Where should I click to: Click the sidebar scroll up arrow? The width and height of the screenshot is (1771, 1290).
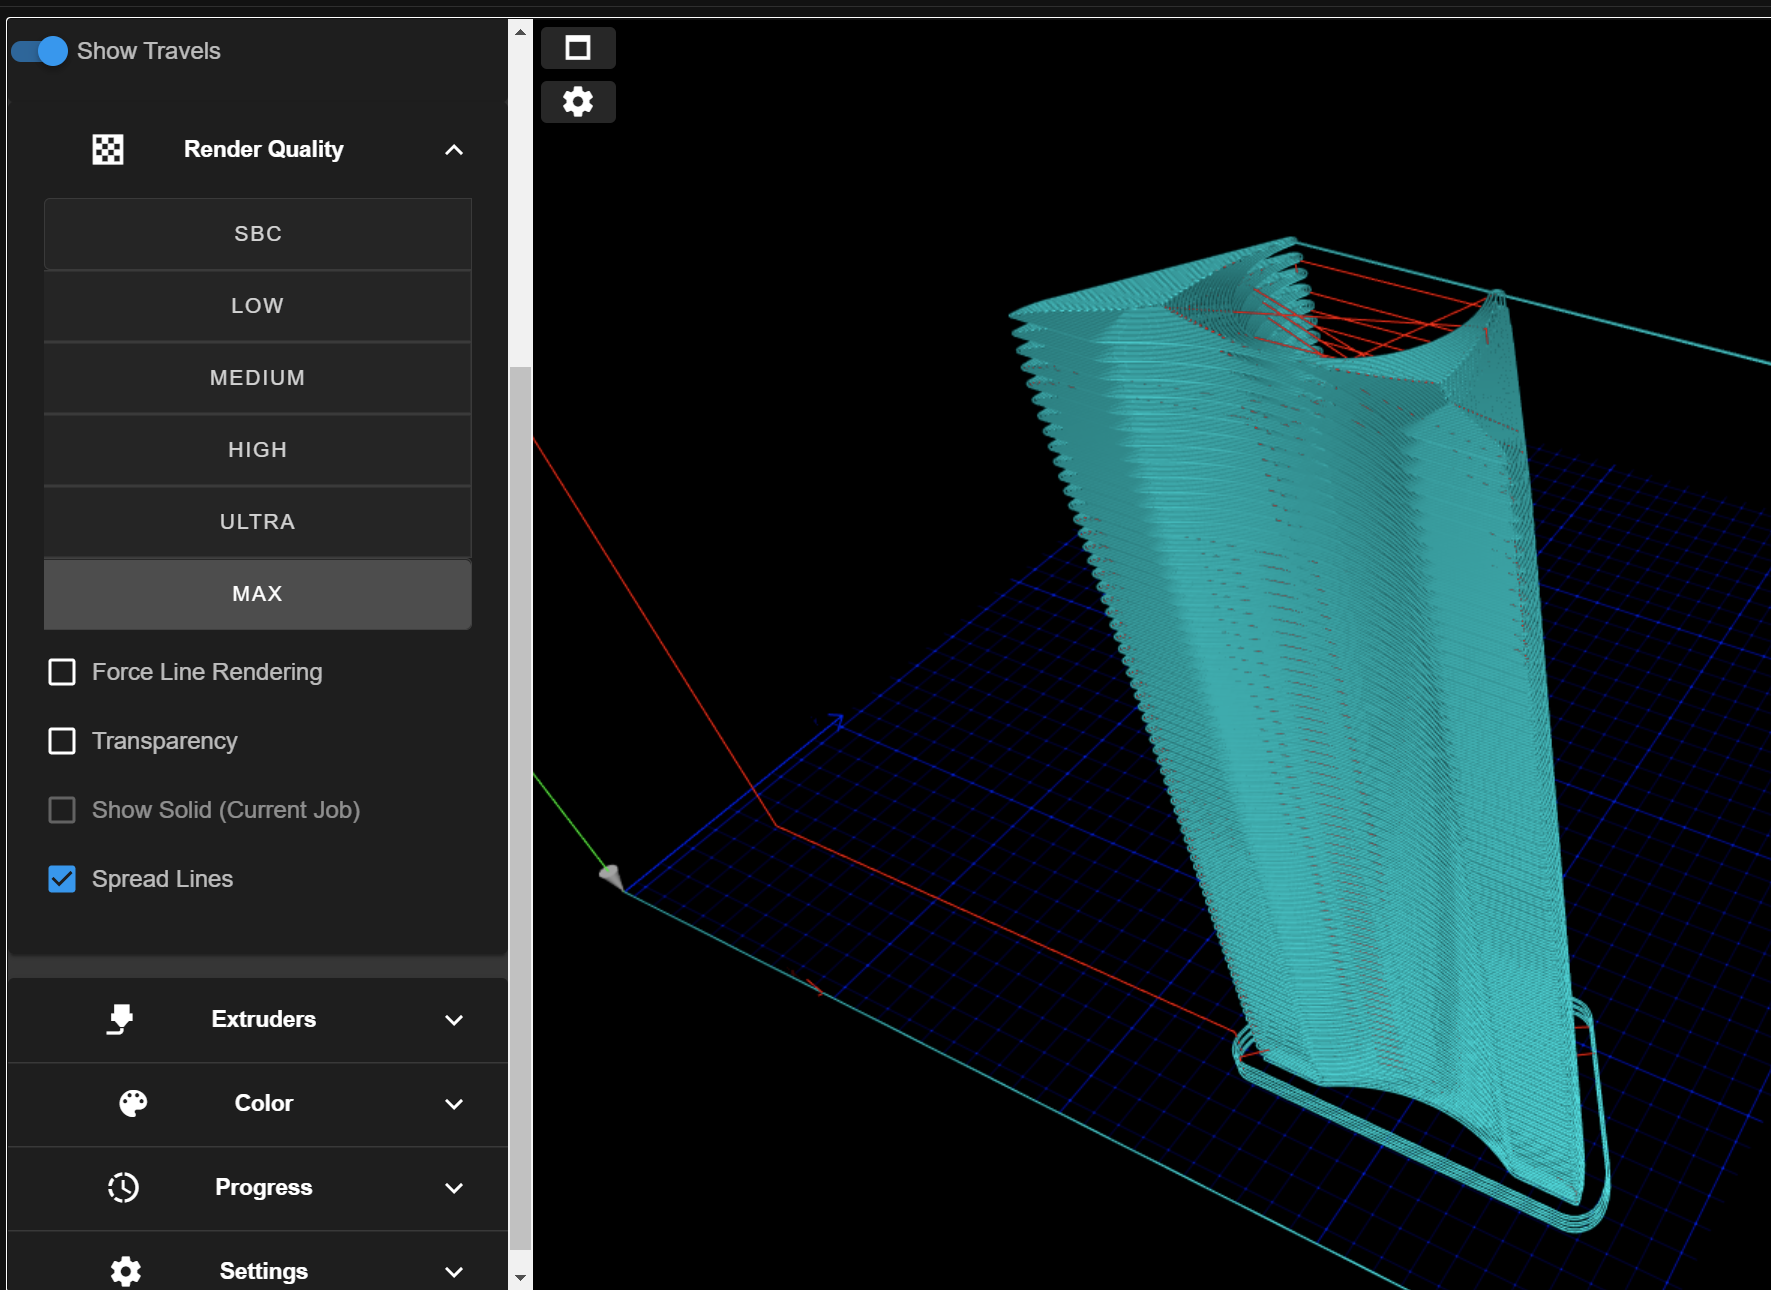pyautogui.click(x=520, y=32)
